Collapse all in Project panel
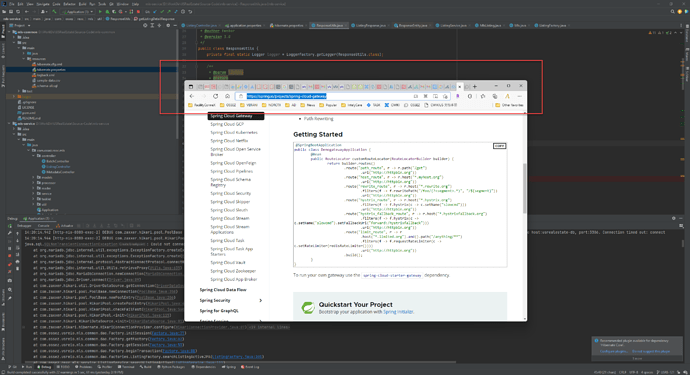 click(159, 26)
